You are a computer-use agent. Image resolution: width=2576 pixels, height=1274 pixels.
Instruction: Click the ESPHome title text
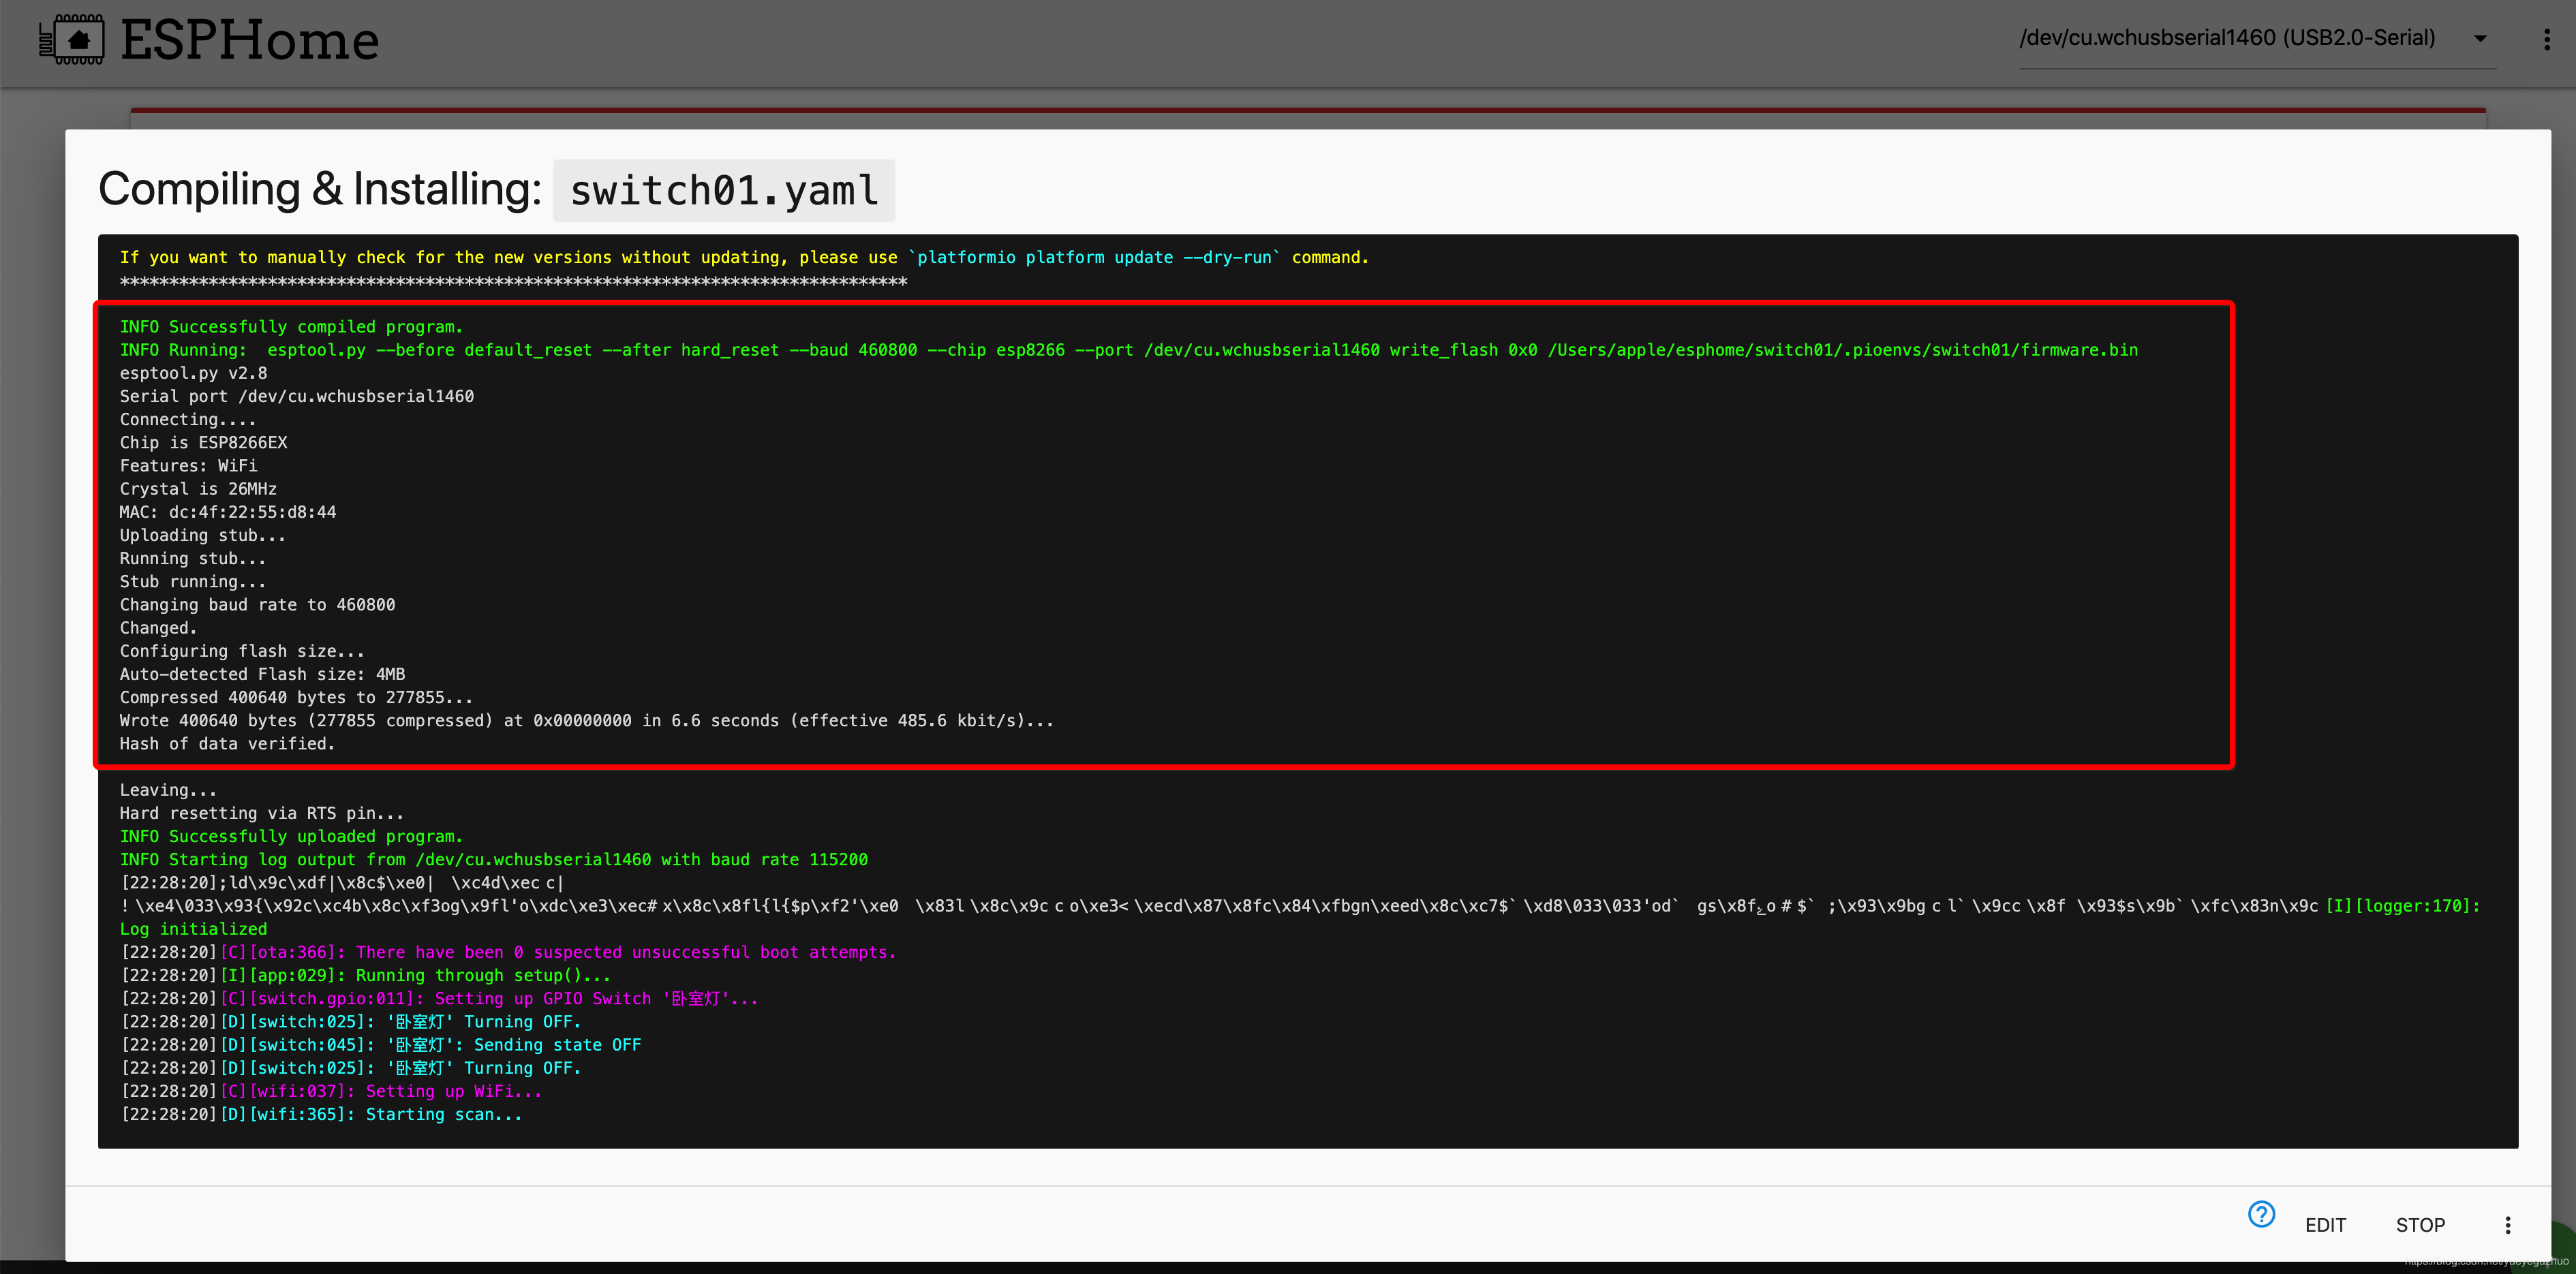pyautogui.click(x=250, y=41)
